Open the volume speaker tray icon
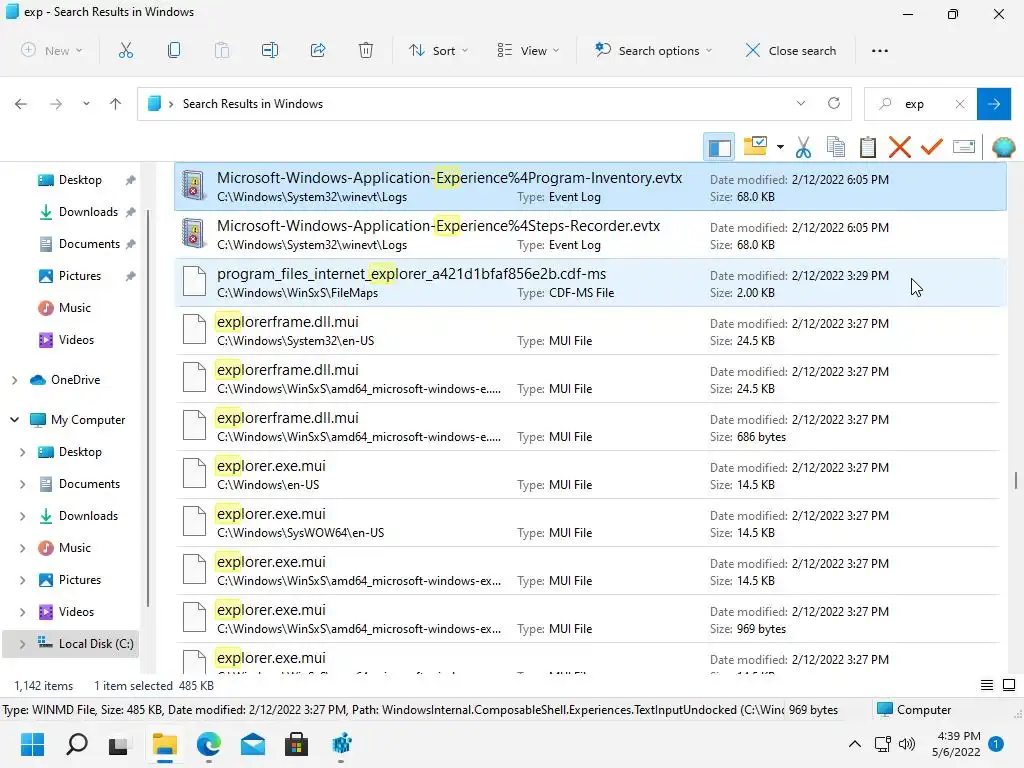Image resolution: width=1024 pixels, height=768 pixels. [x=906, y=744]
